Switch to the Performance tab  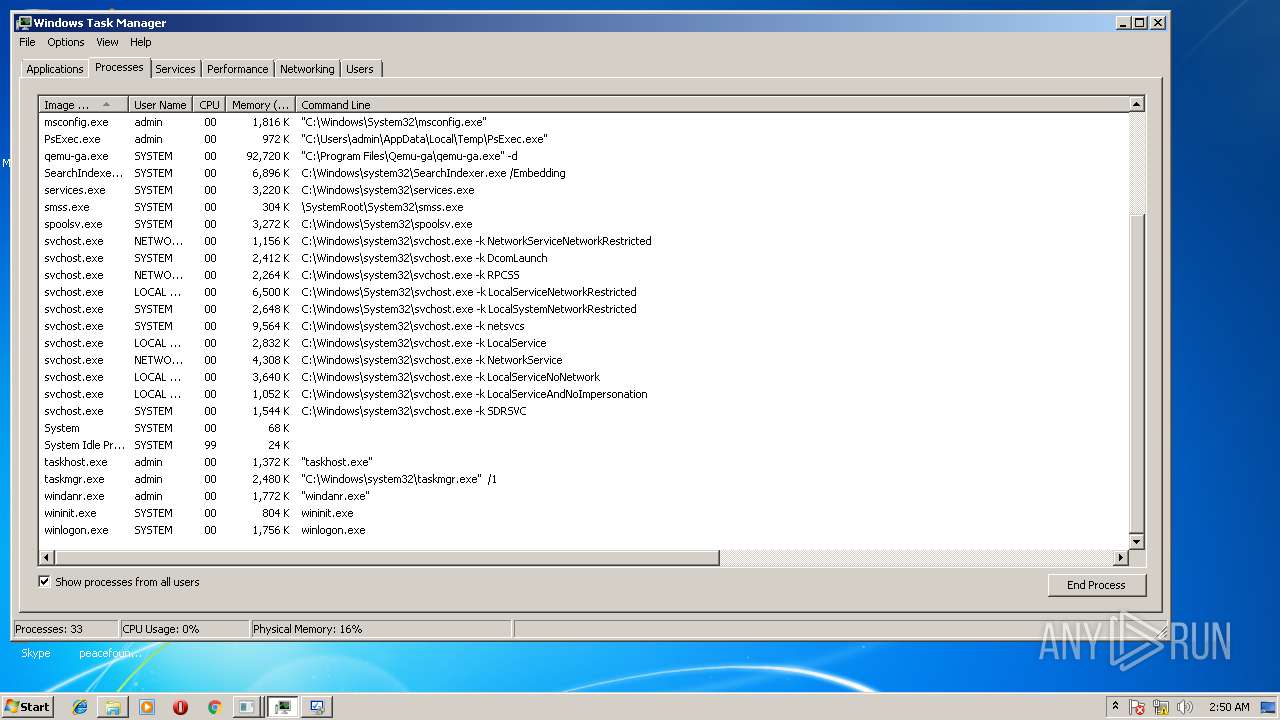[x=237, y=69]
